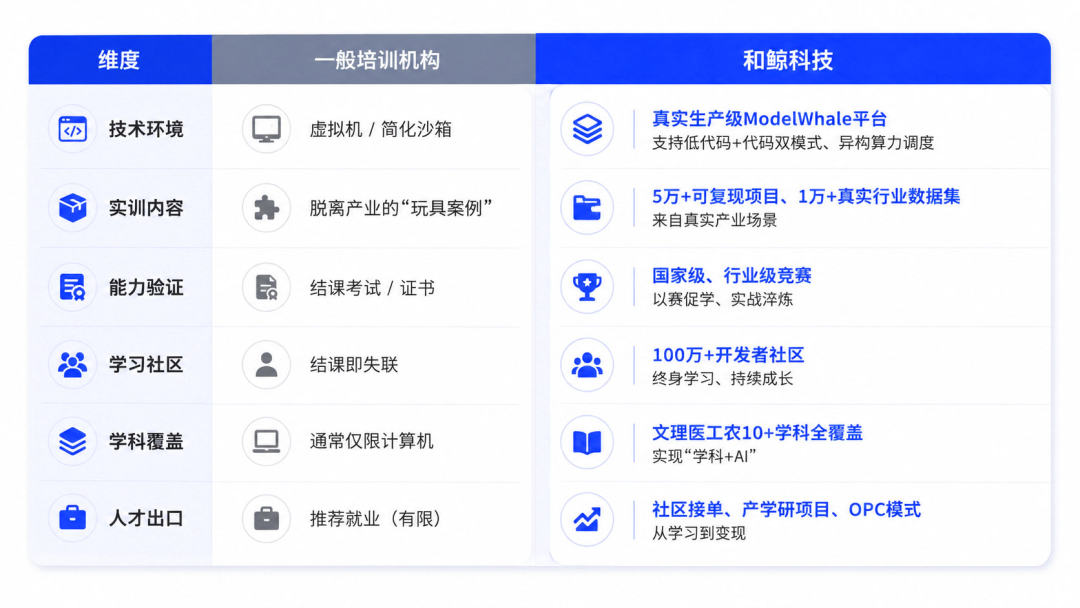Click the 学习社区 row label
The height and width of the screenshot is (608, 1080).
click(146, 364)
